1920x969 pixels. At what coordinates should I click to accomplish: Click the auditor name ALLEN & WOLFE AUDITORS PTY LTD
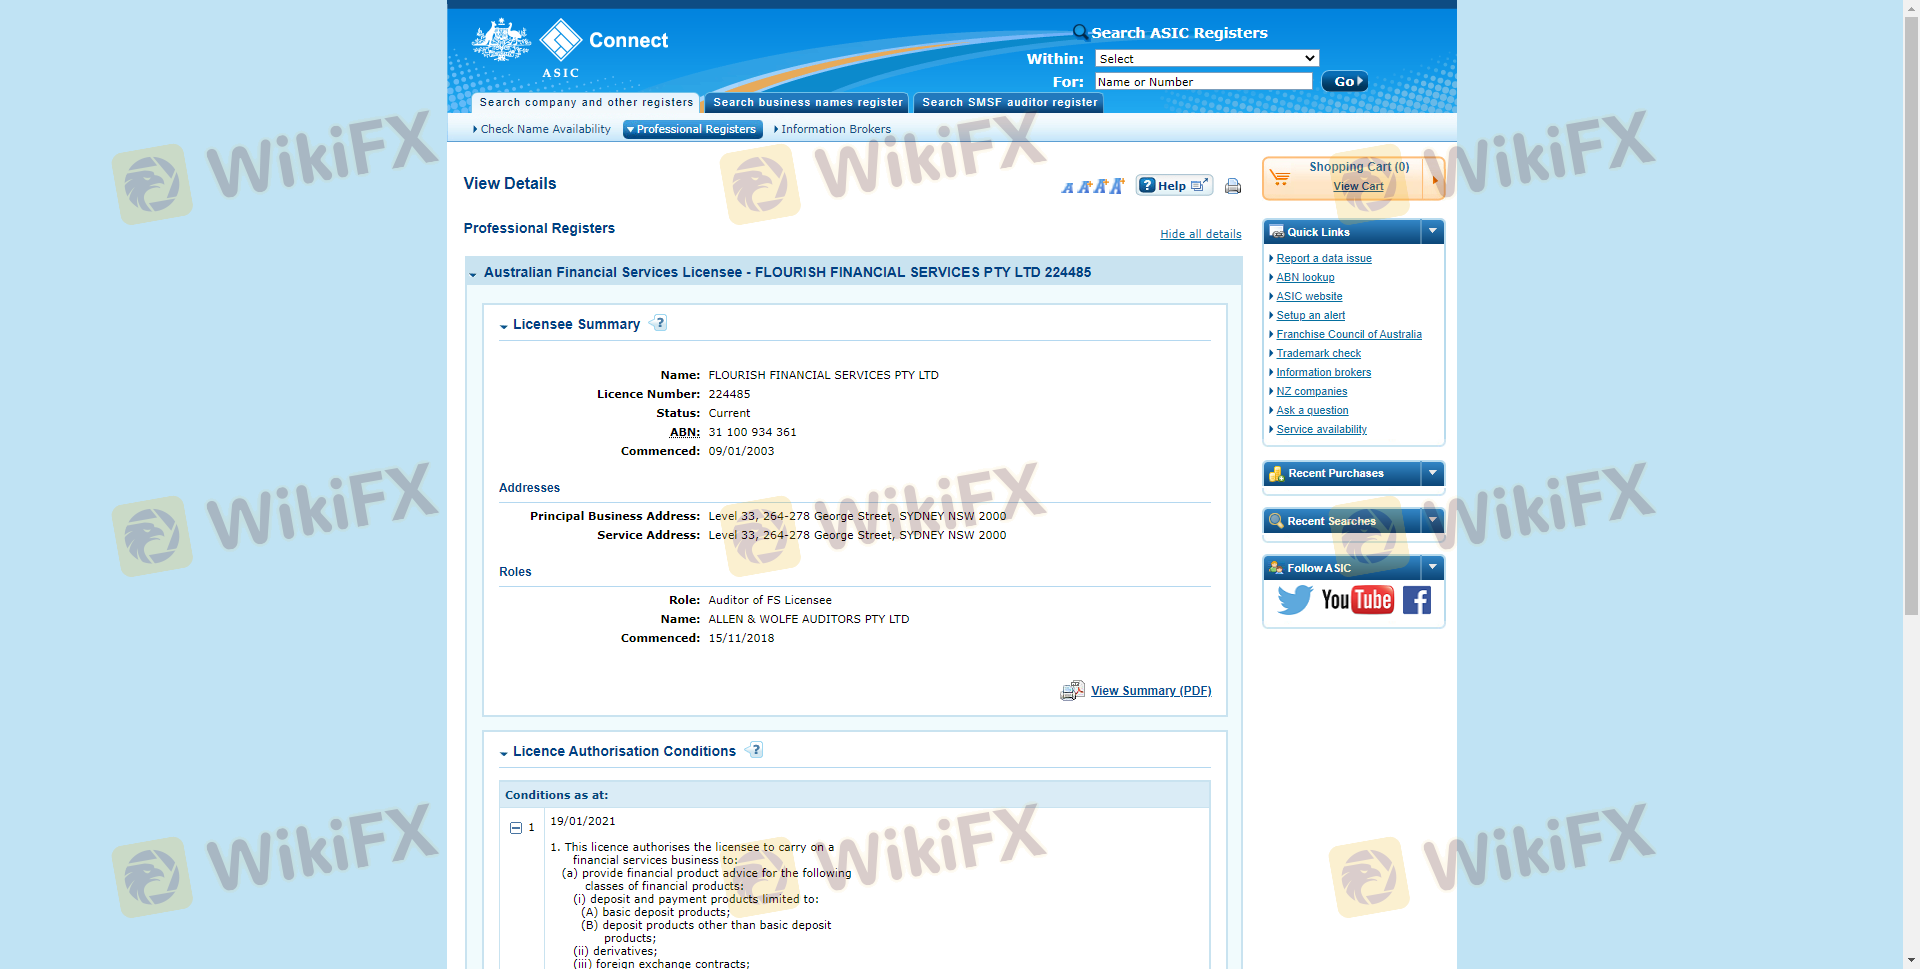click(x=808, y=619)
